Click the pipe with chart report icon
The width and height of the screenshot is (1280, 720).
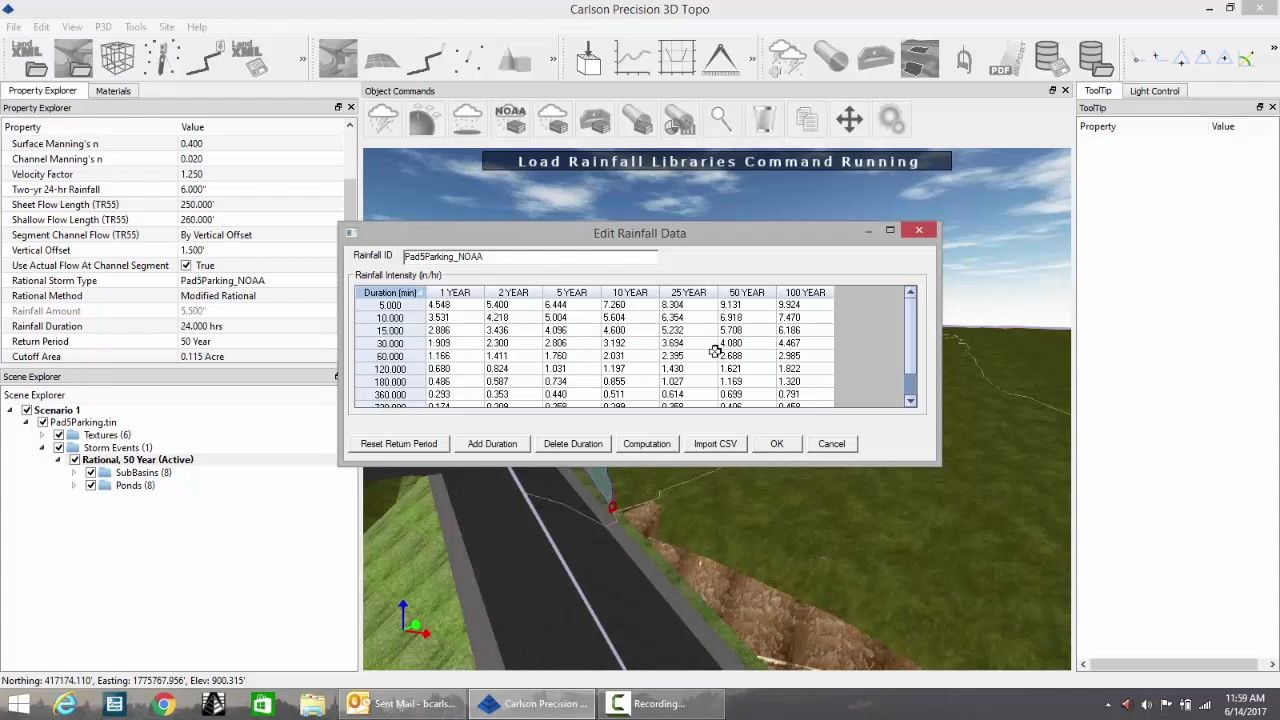tap(679, 120)
